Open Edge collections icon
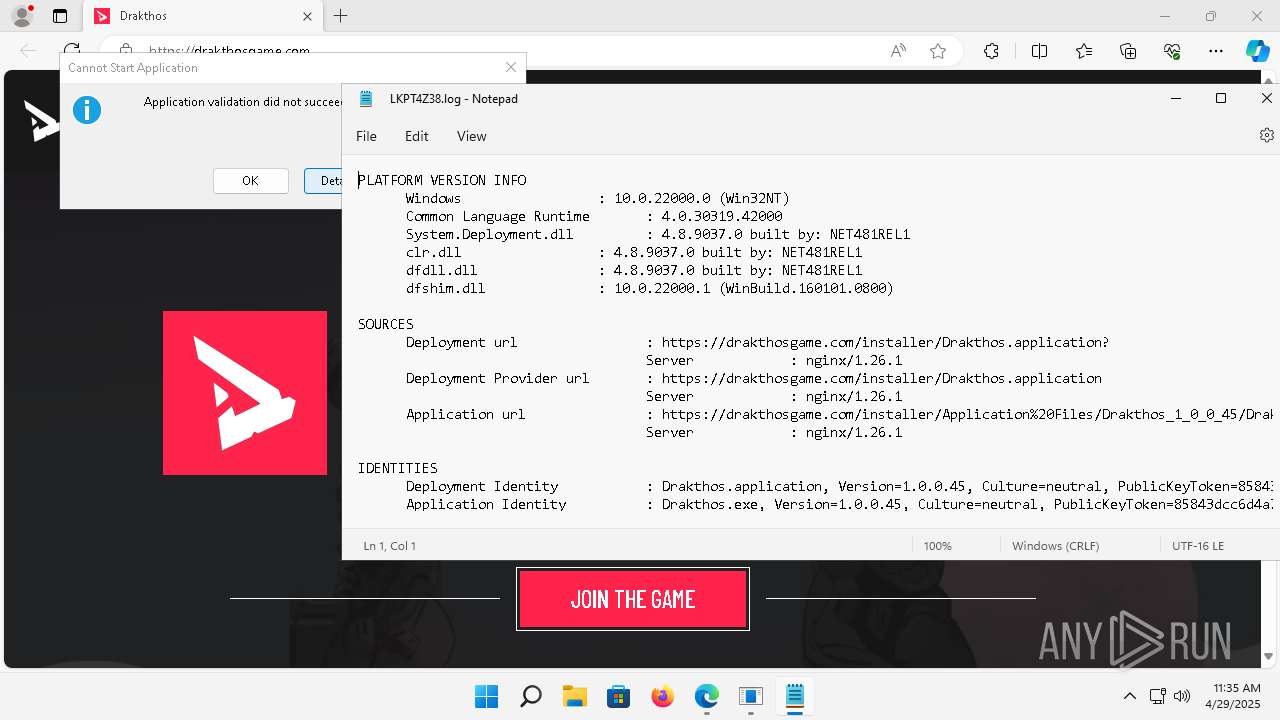Screen dimensions: 1280x720 point(1128,51)
